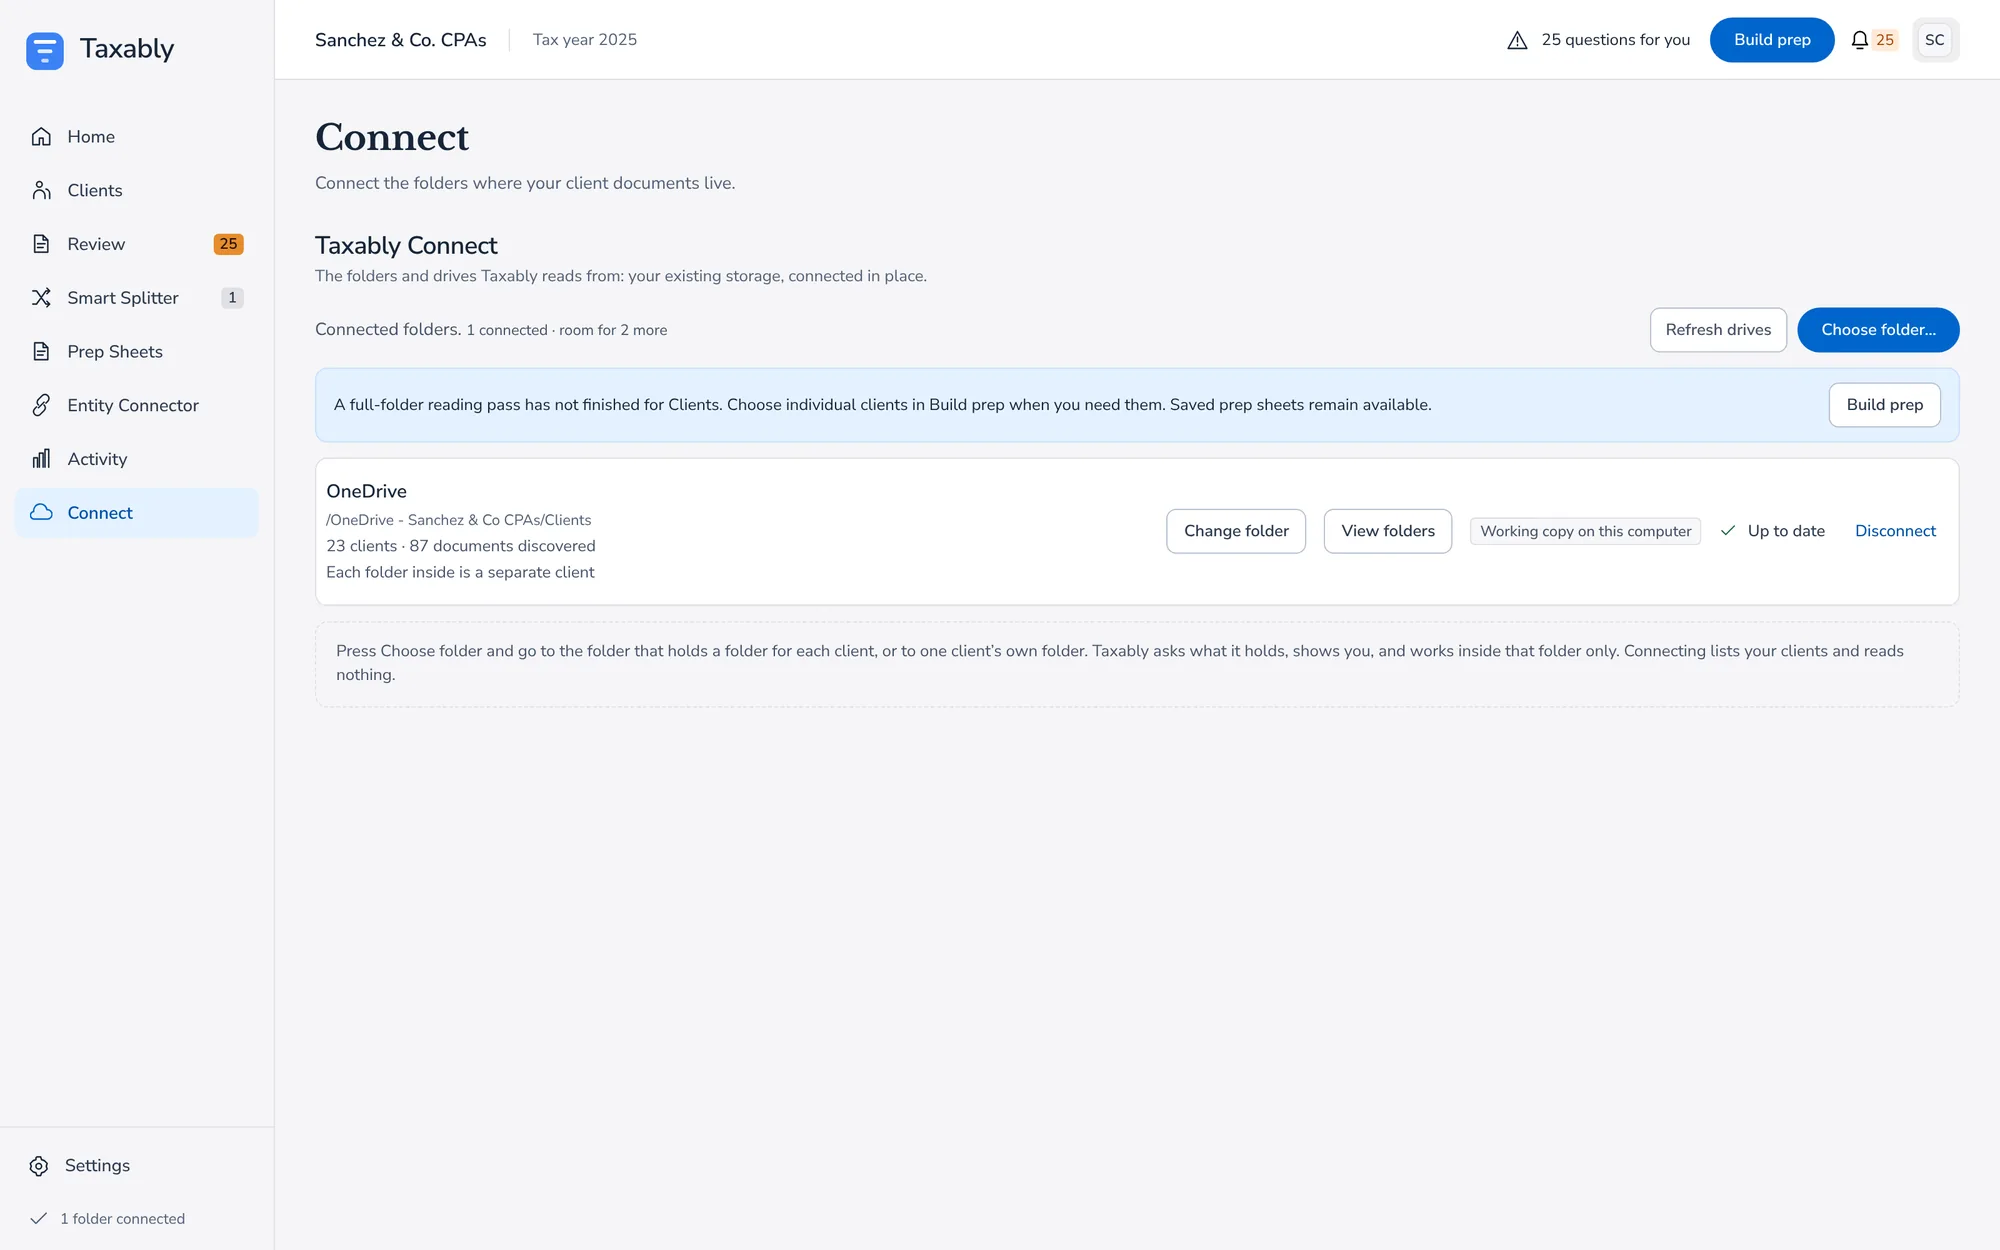Click the Taxably logo icon
The width and height of the screenshot is (2000, 1250).
(45, 50)
